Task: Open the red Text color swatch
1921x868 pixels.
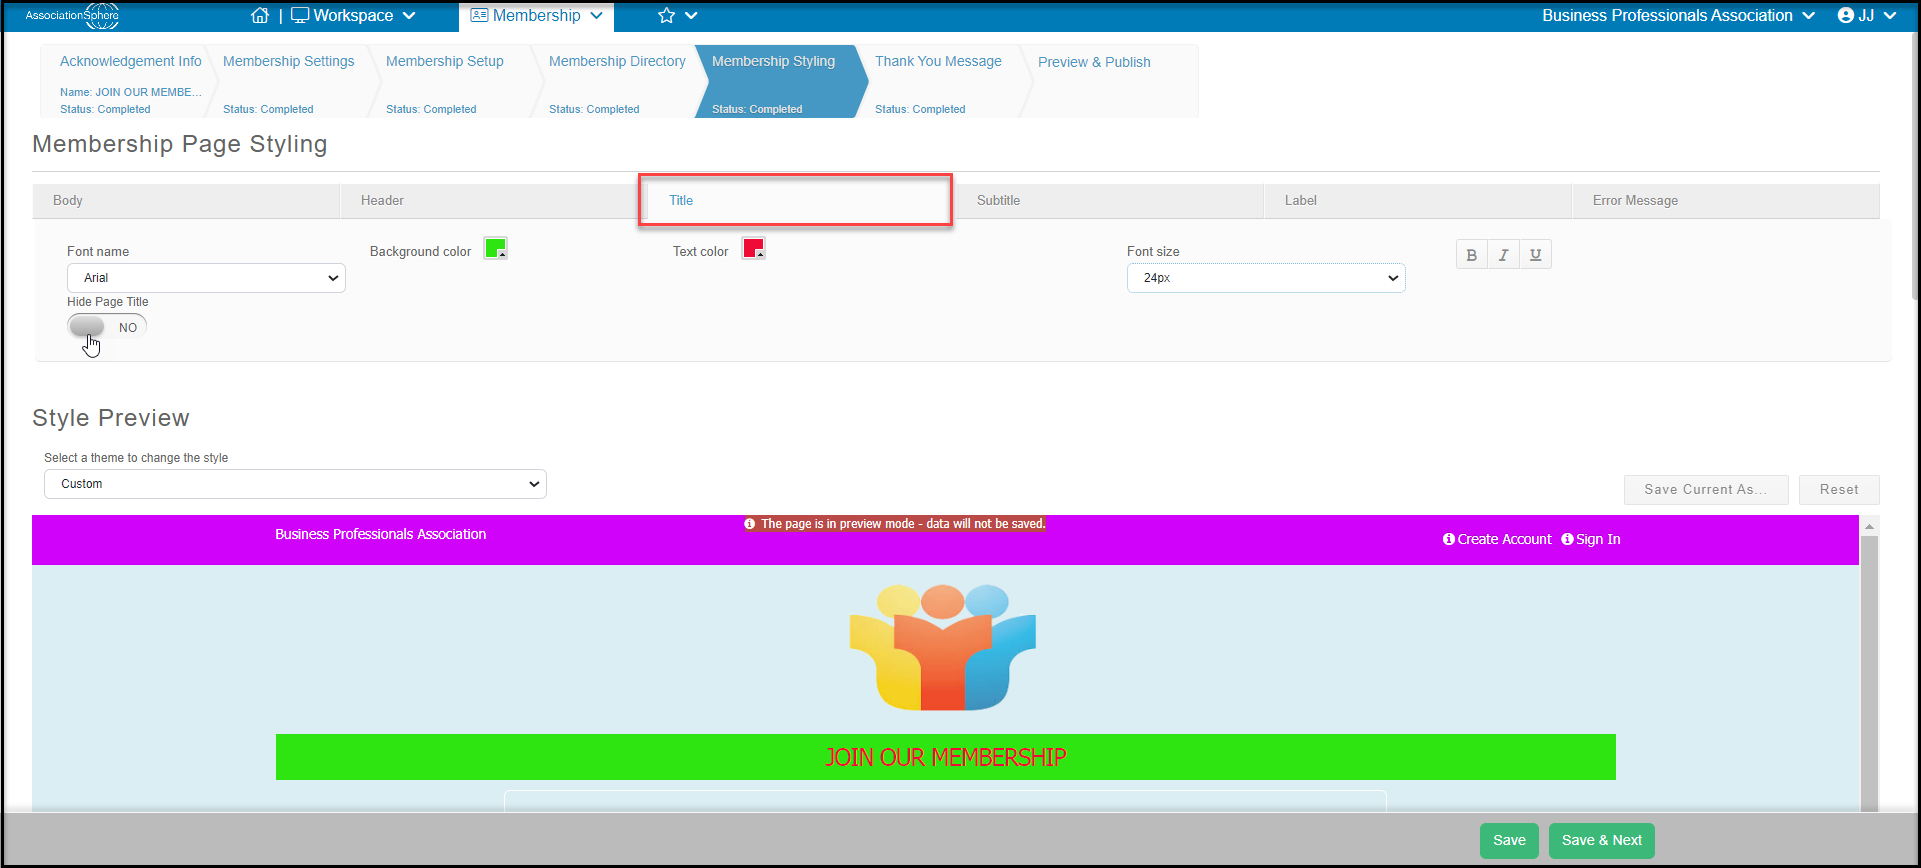Action: tap(753, 248)
